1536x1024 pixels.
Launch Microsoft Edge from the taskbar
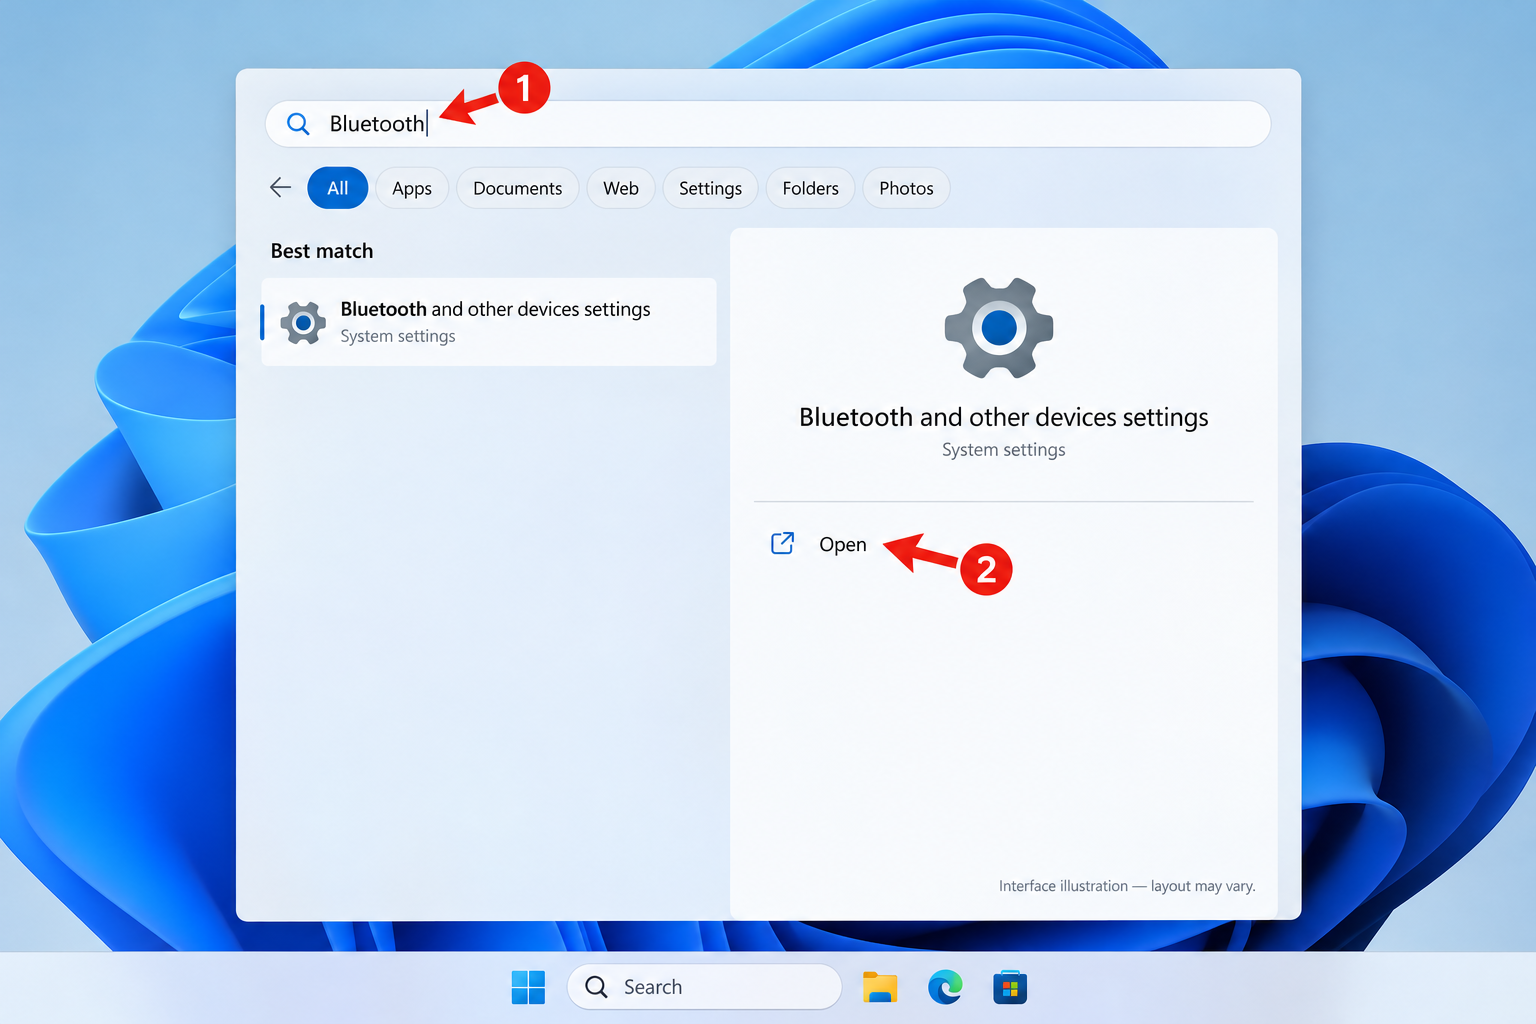coord(945,987)
